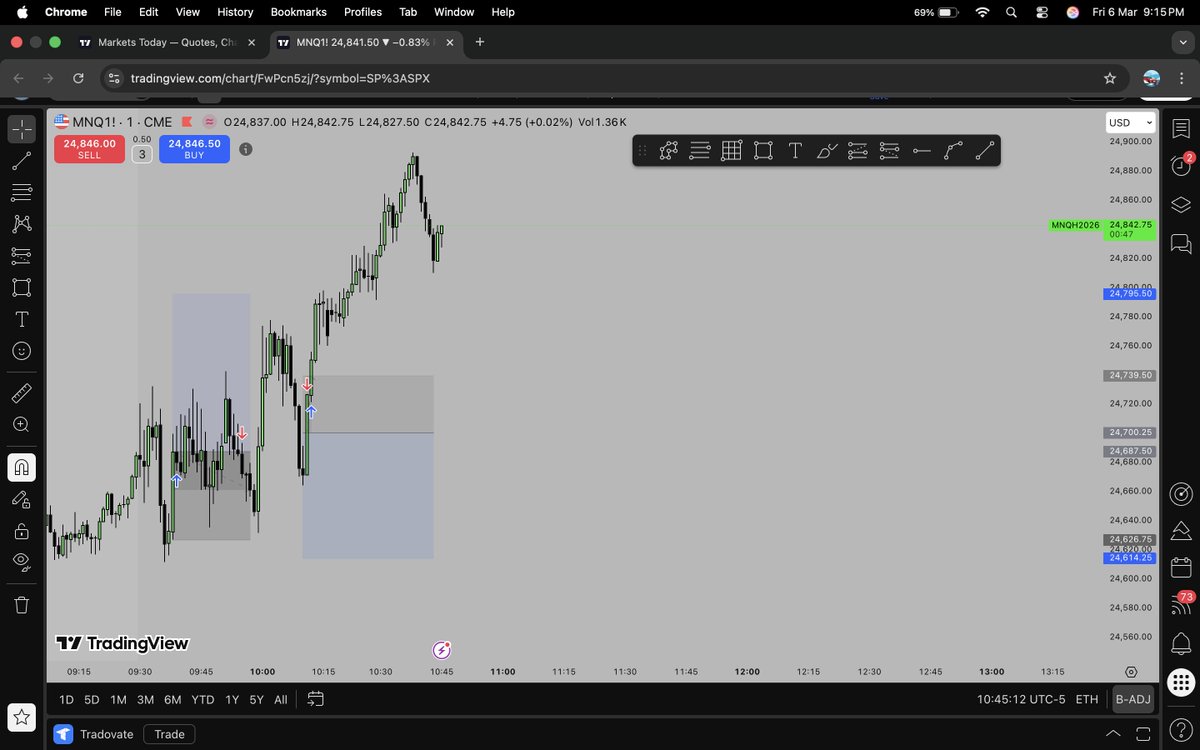Select the All time range
Viewport: 1200px width, 750px height.
tap(281, 700)
